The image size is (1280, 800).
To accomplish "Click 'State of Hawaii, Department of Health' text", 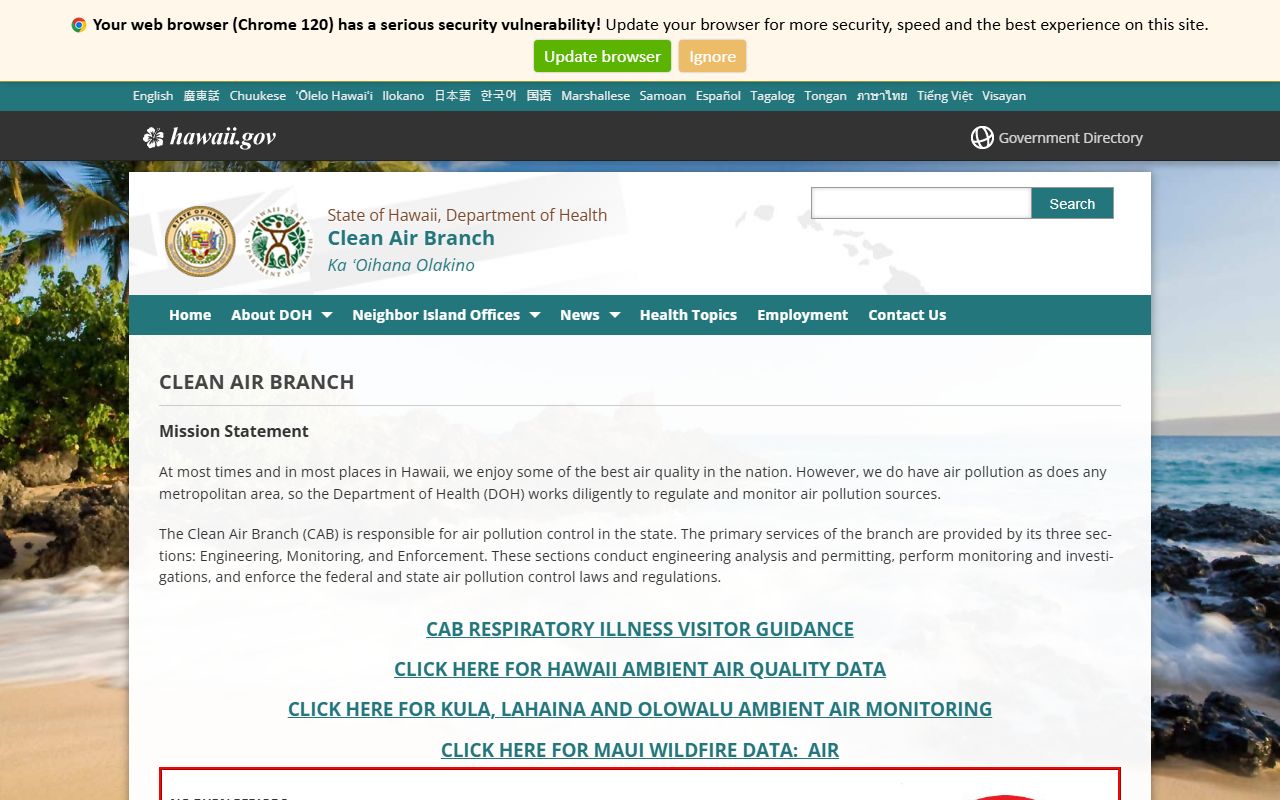I will point(467,215).
